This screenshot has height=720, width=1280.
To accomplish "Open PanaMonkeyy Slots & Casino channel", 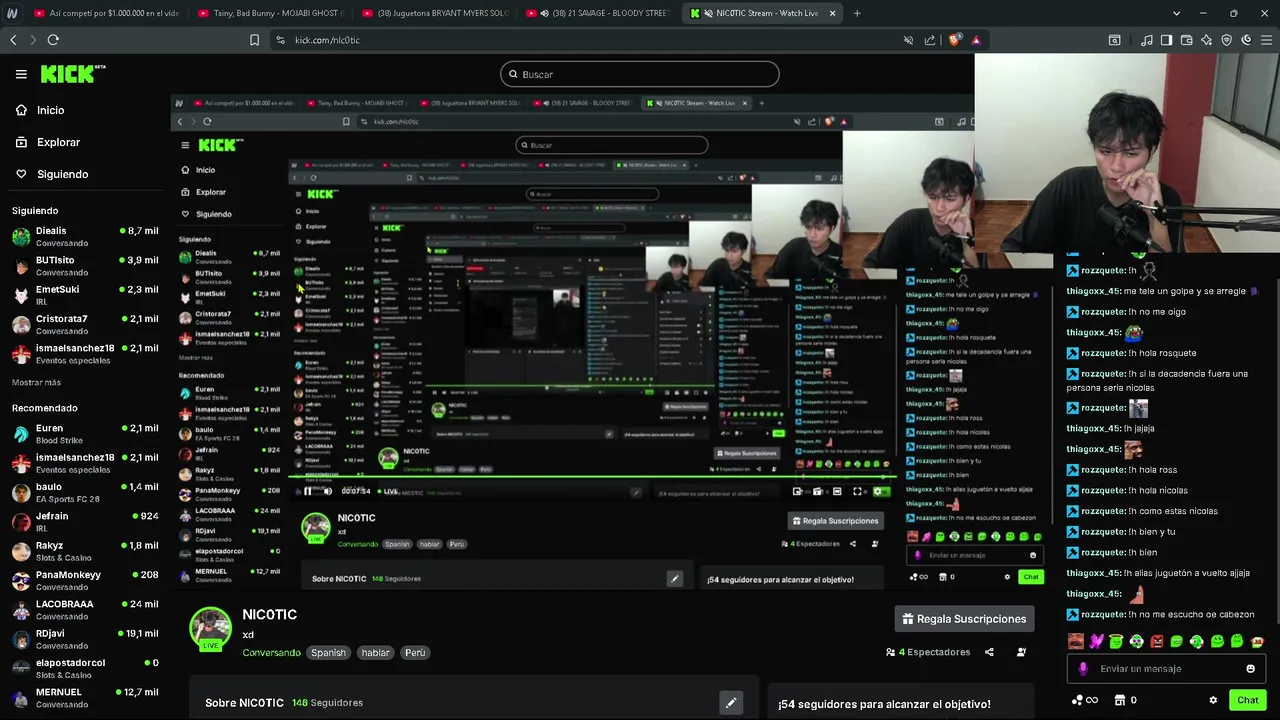I will point(85,581).
